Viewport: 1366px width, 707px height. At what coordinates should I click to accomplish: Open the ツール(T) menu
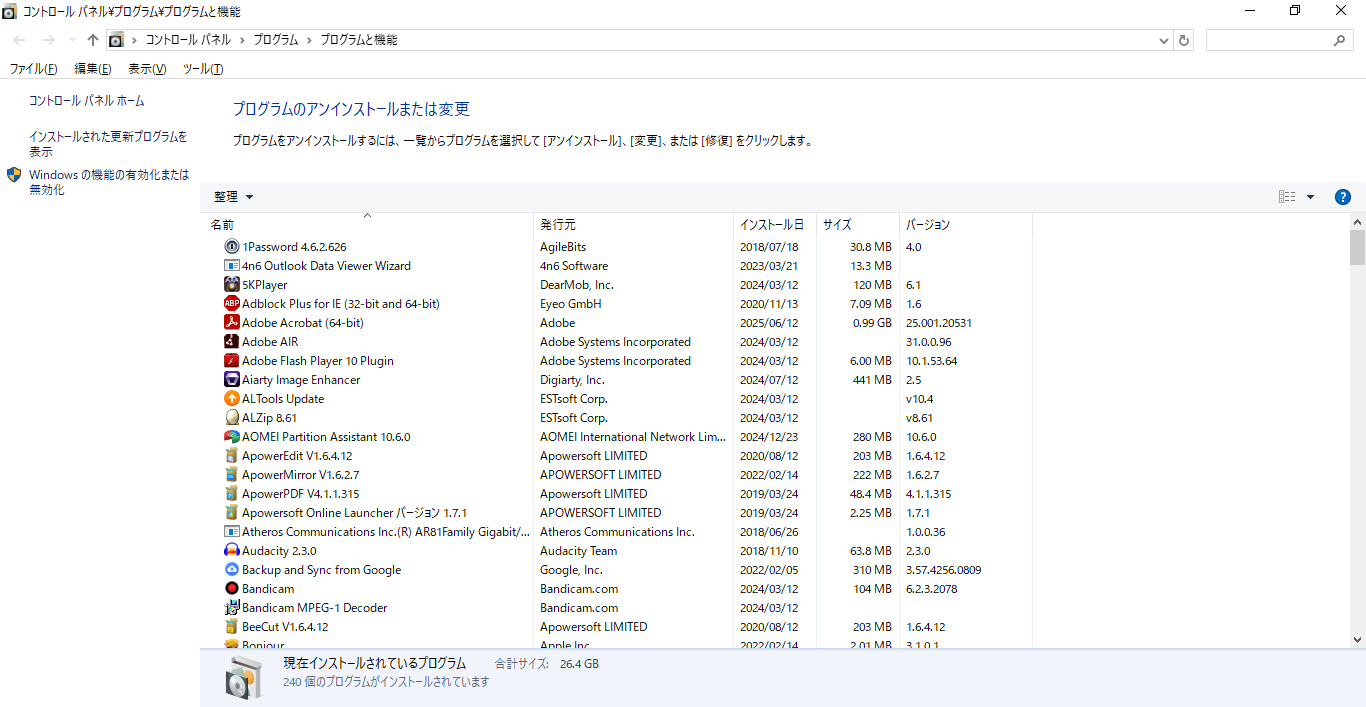click(203, 69)
